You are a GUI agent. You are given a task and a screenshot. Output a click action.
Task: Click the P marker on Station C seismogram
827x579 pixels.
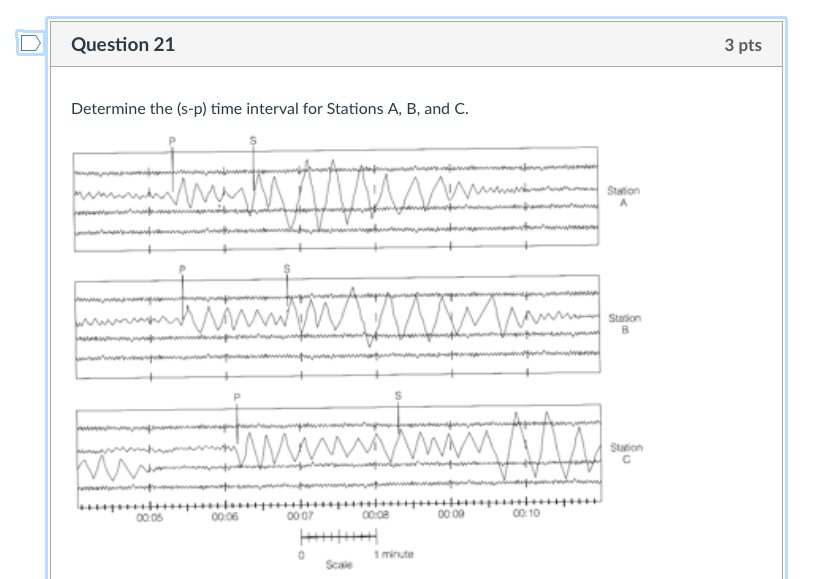coord(236,398)
